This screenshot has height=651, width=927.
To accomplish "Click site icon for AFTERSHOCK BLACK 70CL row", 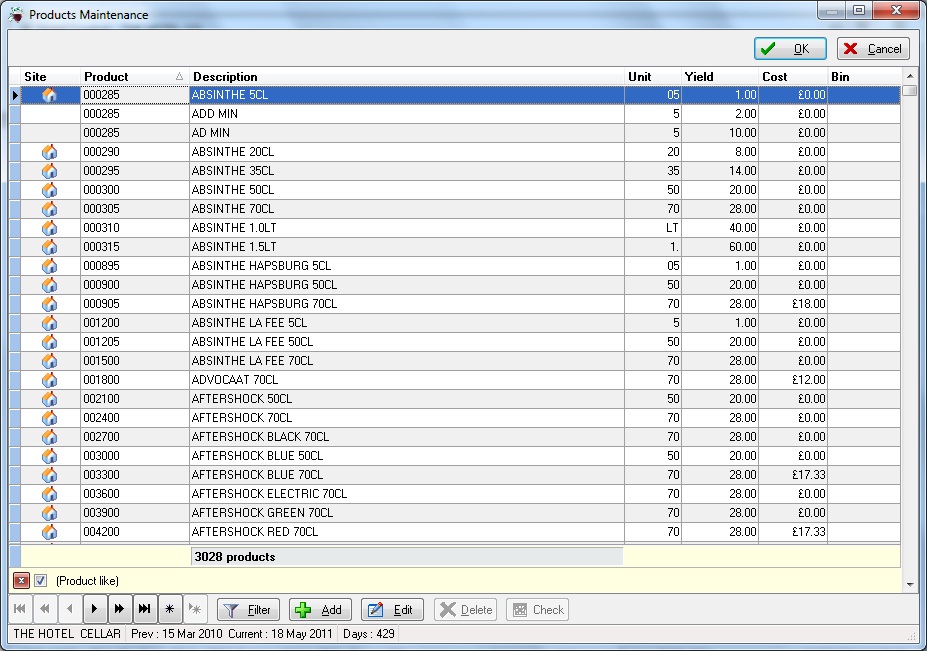I will tap(50, 436).
